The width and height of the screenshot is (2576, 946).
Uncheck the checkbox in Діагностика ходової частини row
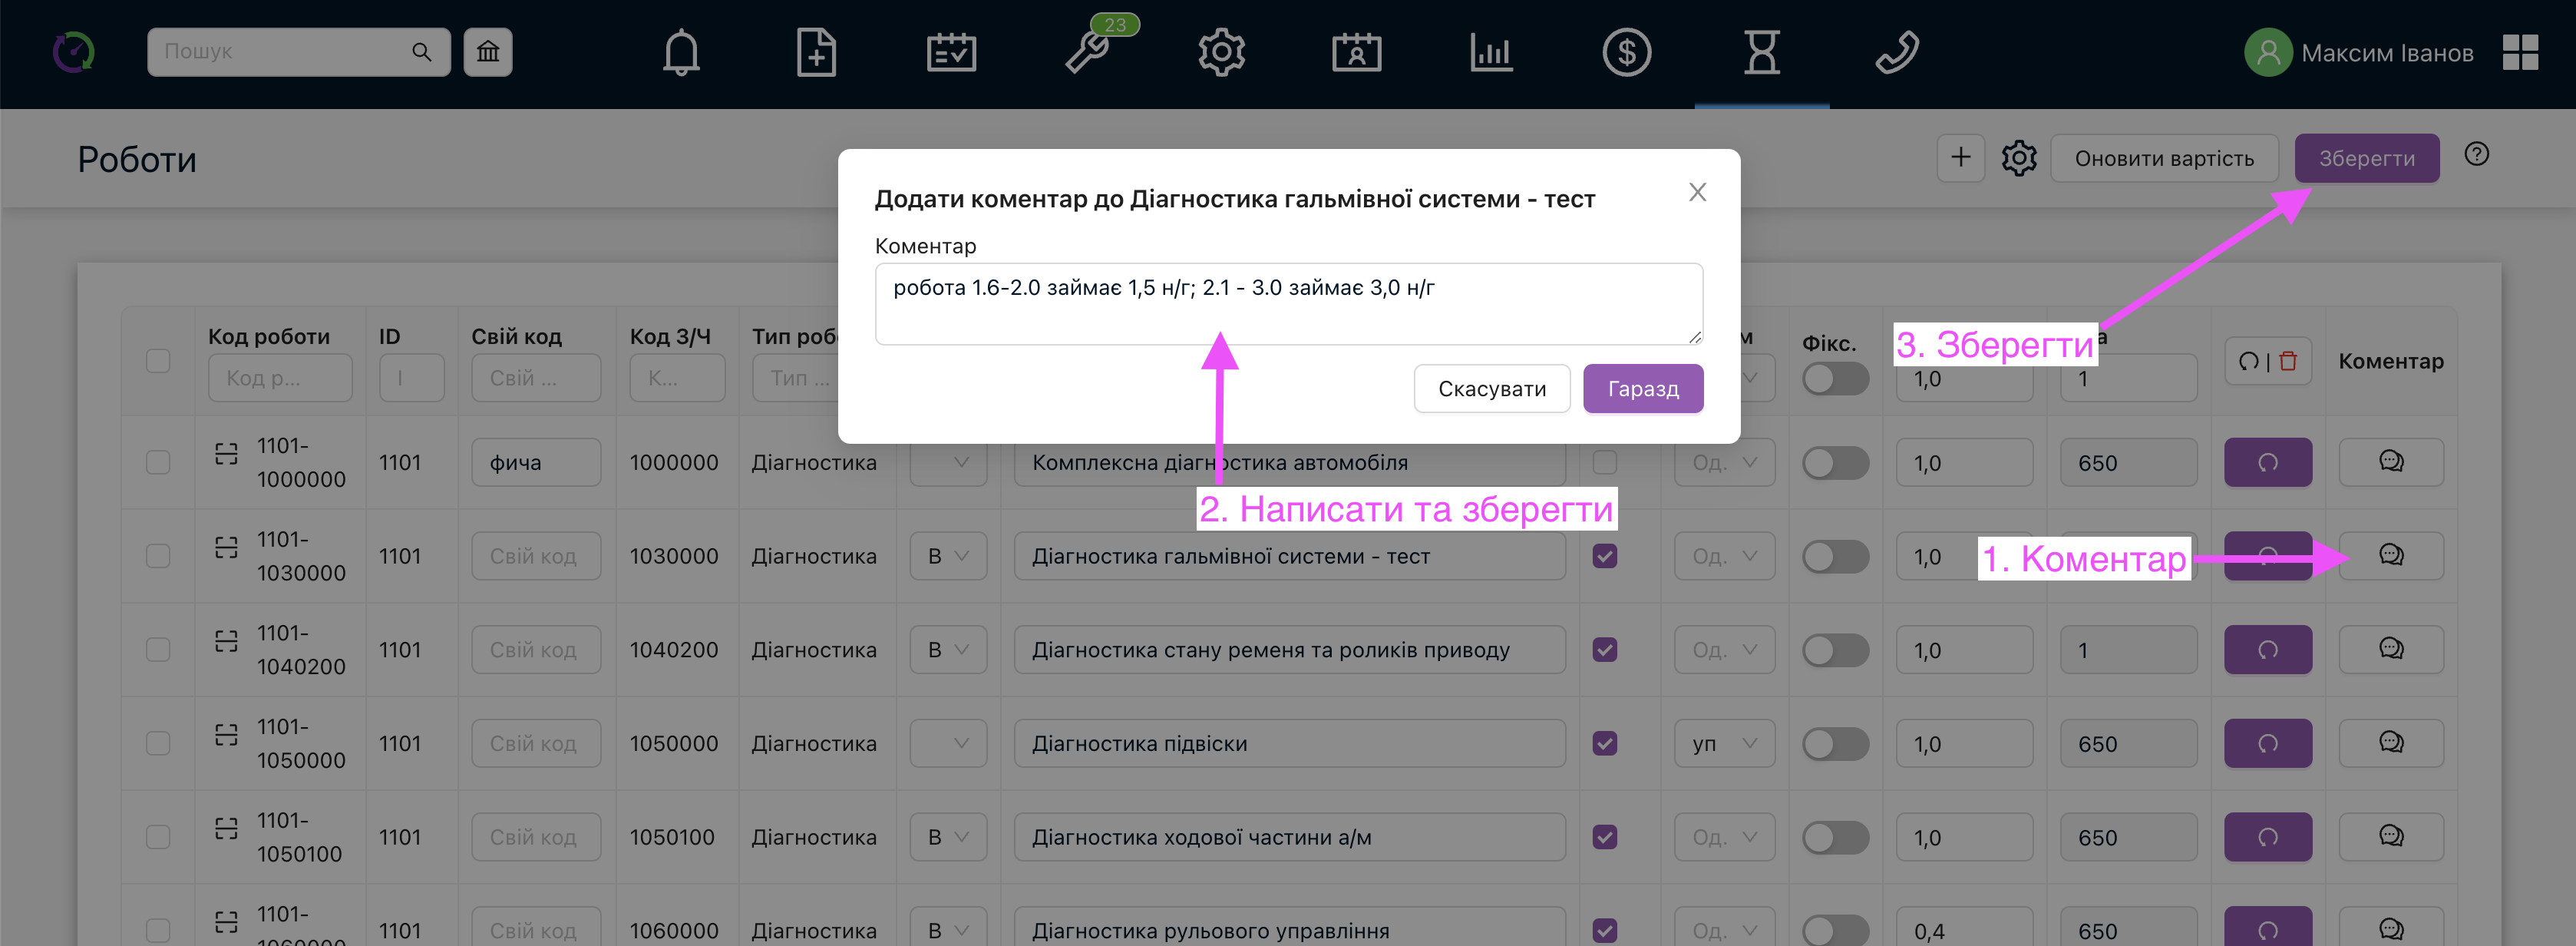[x=1604, y=837]
